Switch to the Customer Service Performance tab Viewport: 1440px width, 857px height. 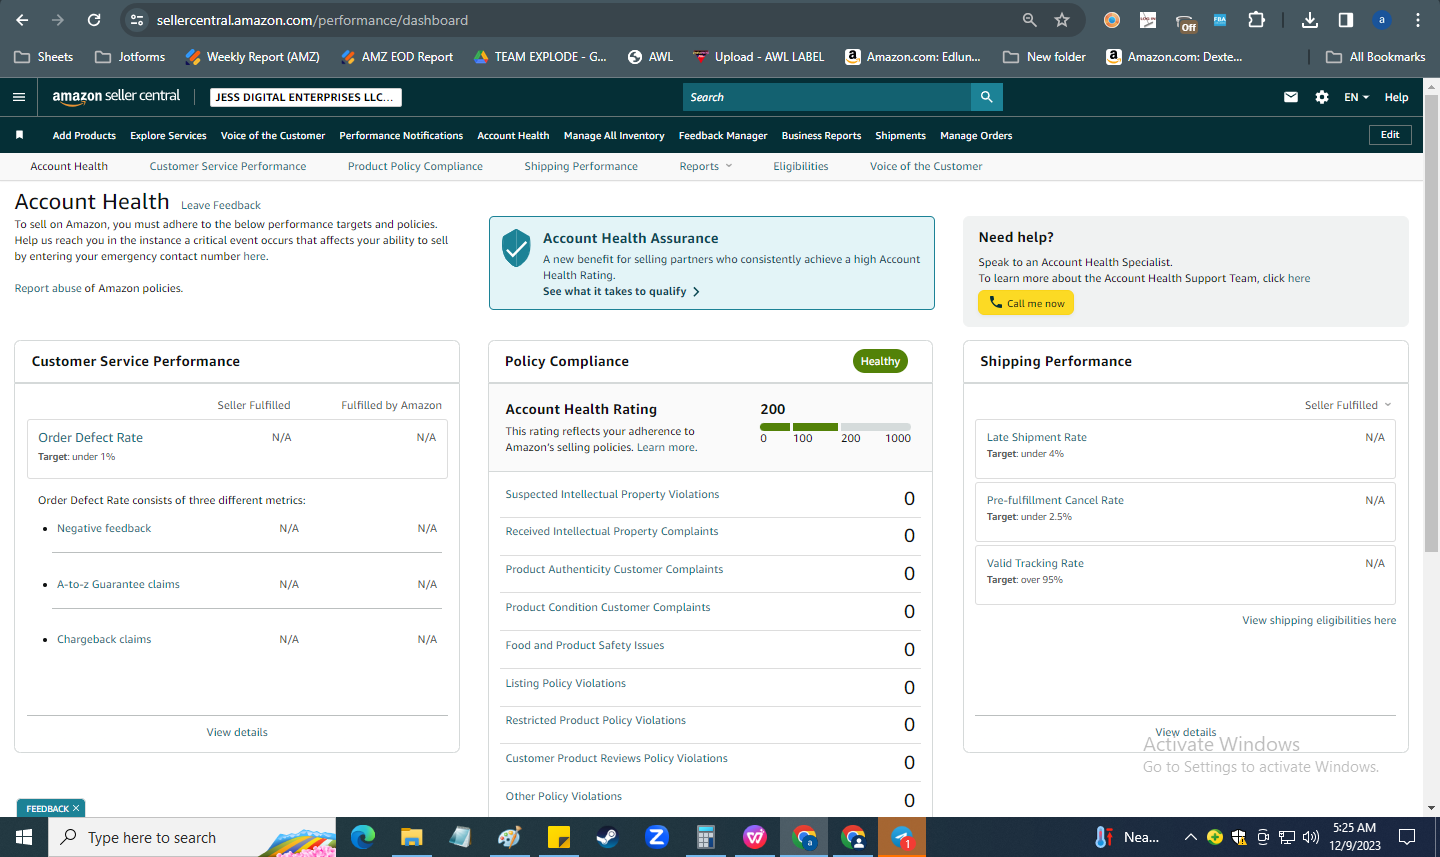(228, 166)
